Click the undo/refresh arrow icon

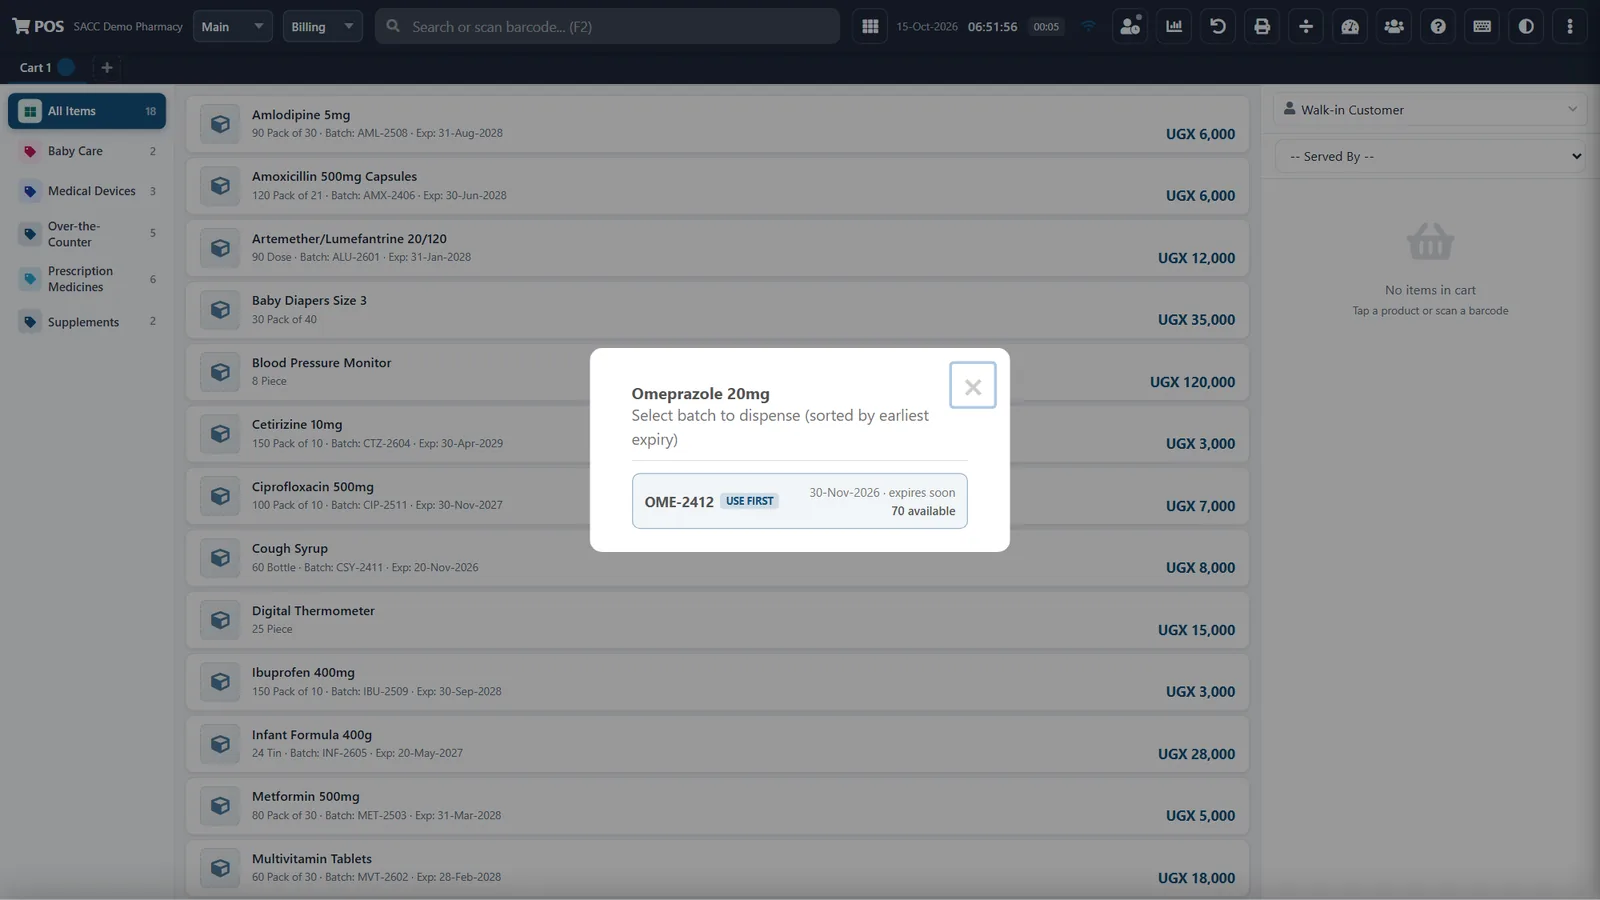tap(1218, 27)
